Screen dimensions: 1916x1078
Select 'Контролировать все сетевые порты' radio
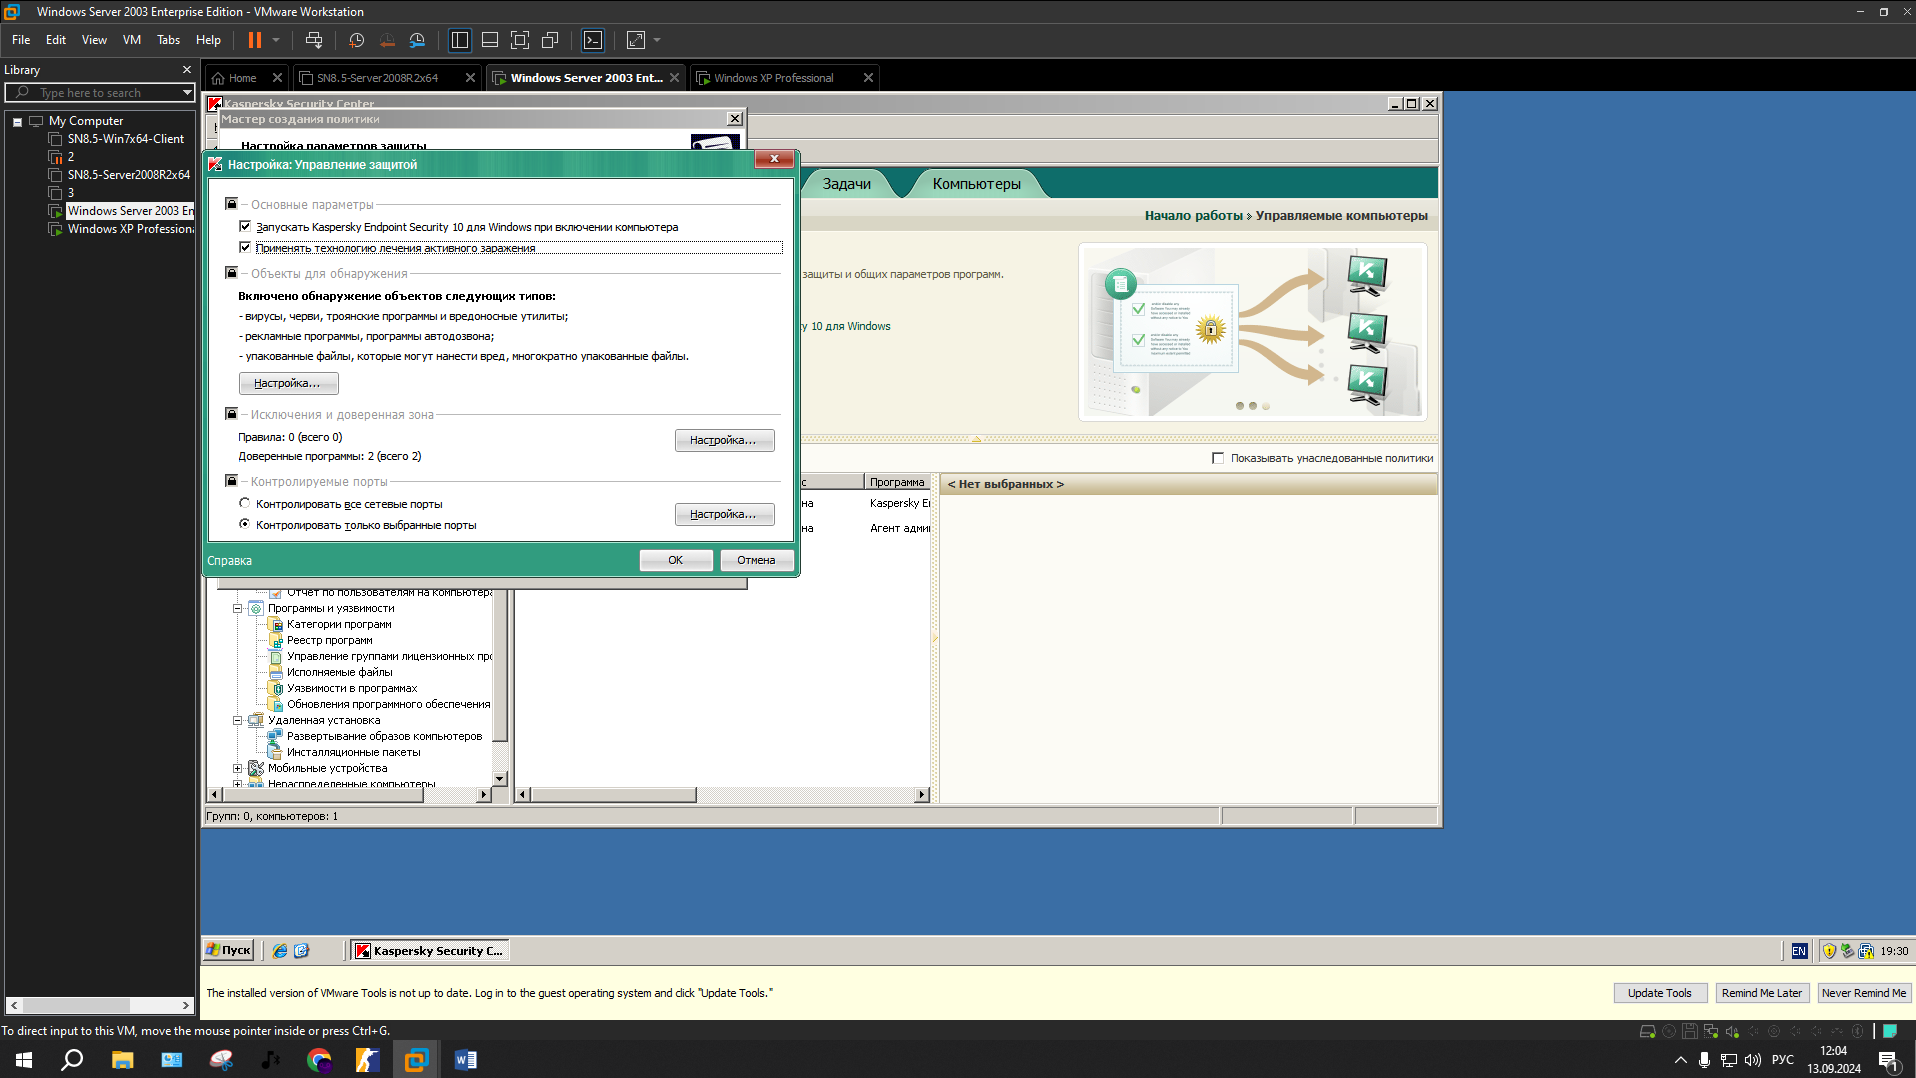[244, 503]
